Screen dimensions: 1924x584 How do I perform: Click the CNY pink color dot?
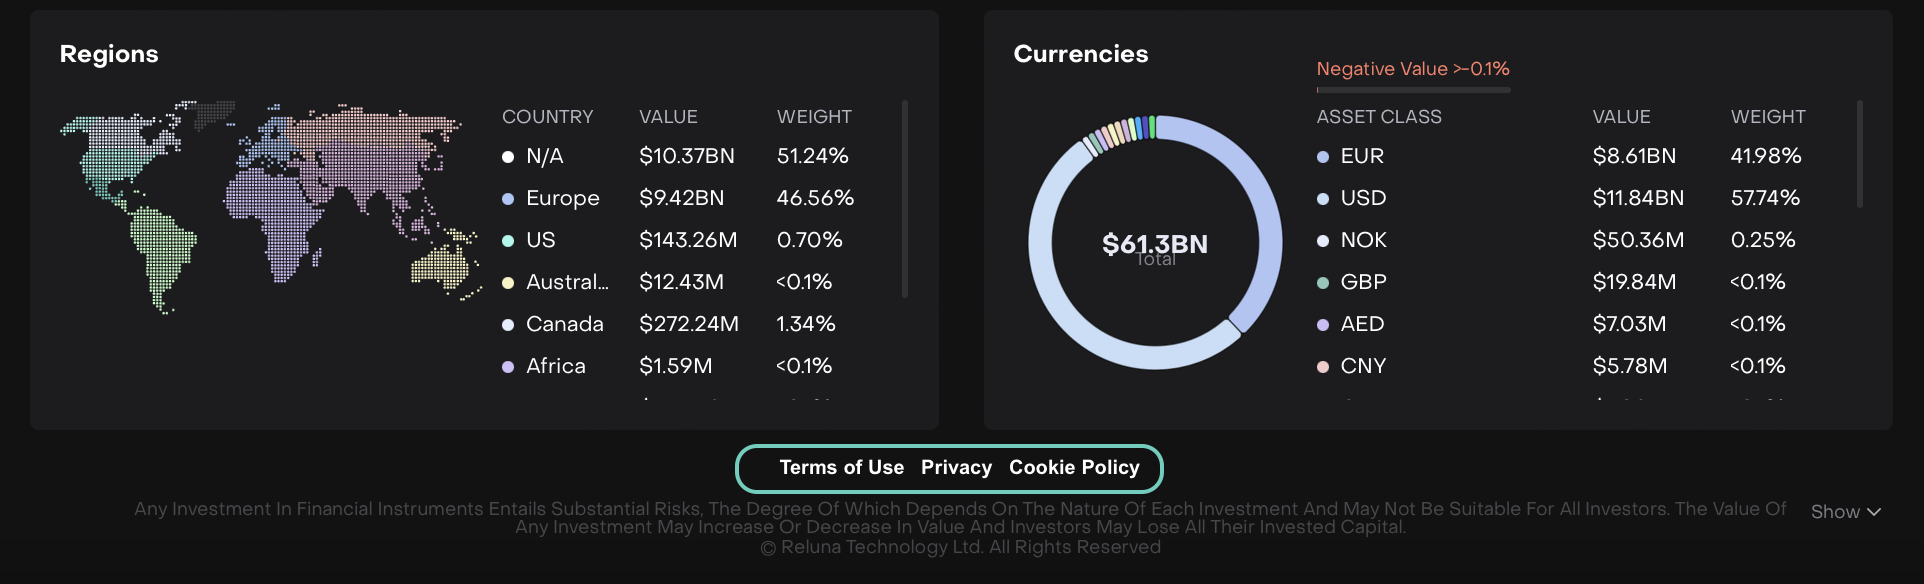coord(1323,367)
